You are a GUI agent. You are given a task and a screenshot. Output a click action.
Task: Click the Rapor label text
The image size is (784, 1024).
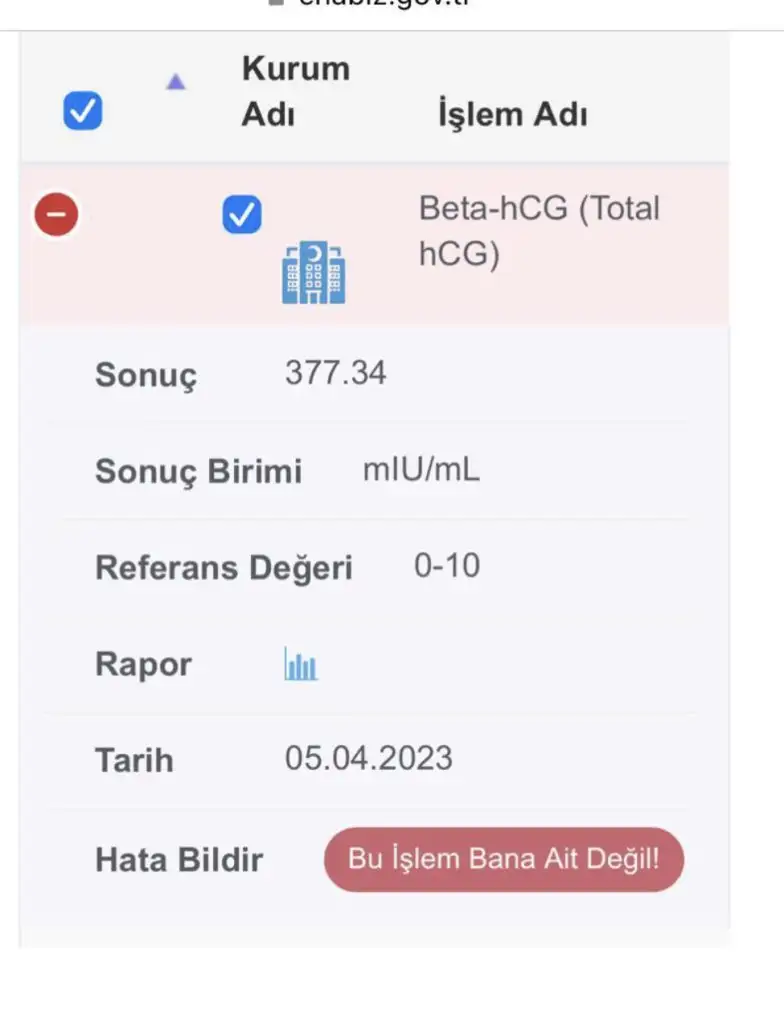143,664
